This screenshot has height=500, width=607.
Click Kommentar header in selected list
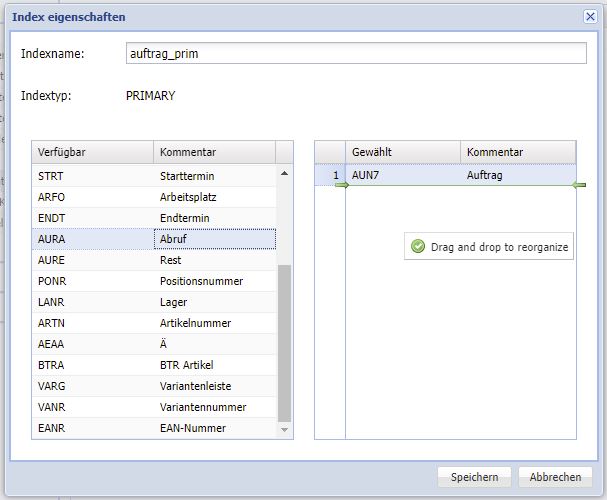(517, 152)
